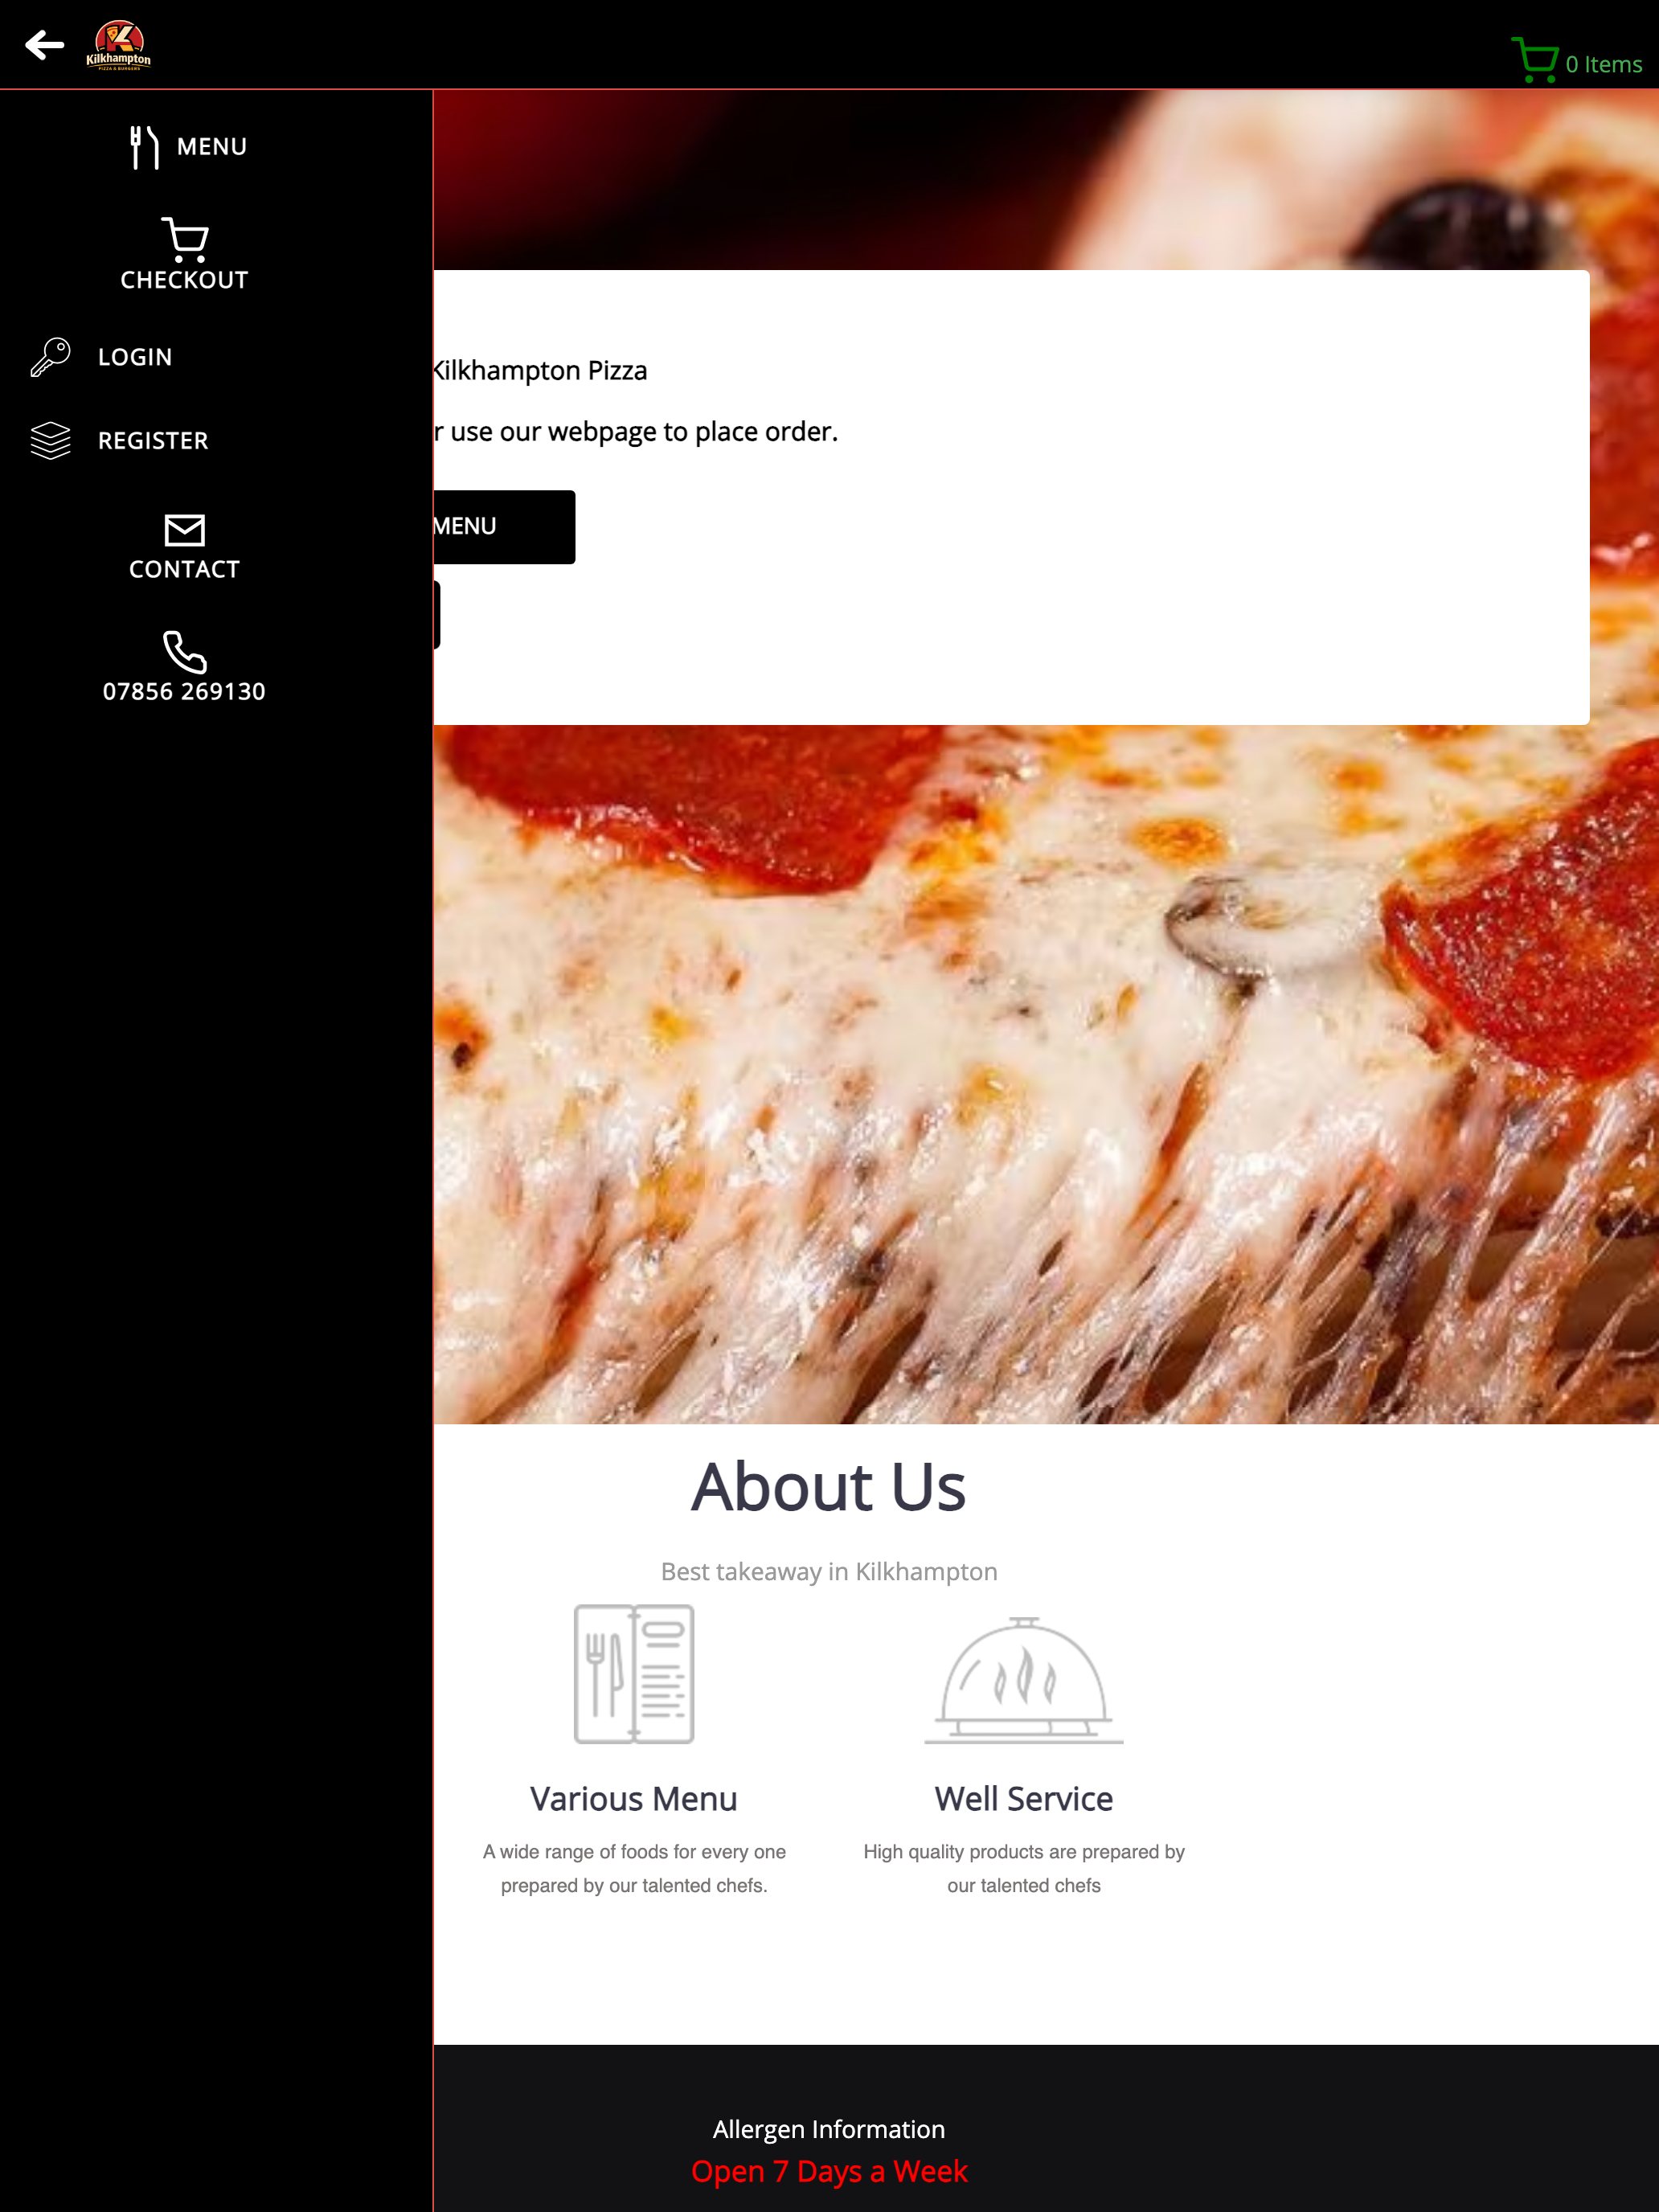This screenshot has width=1659, height=2212.
Task: Click the 'Various Menu' title
Action: [x=634, y=1799]
